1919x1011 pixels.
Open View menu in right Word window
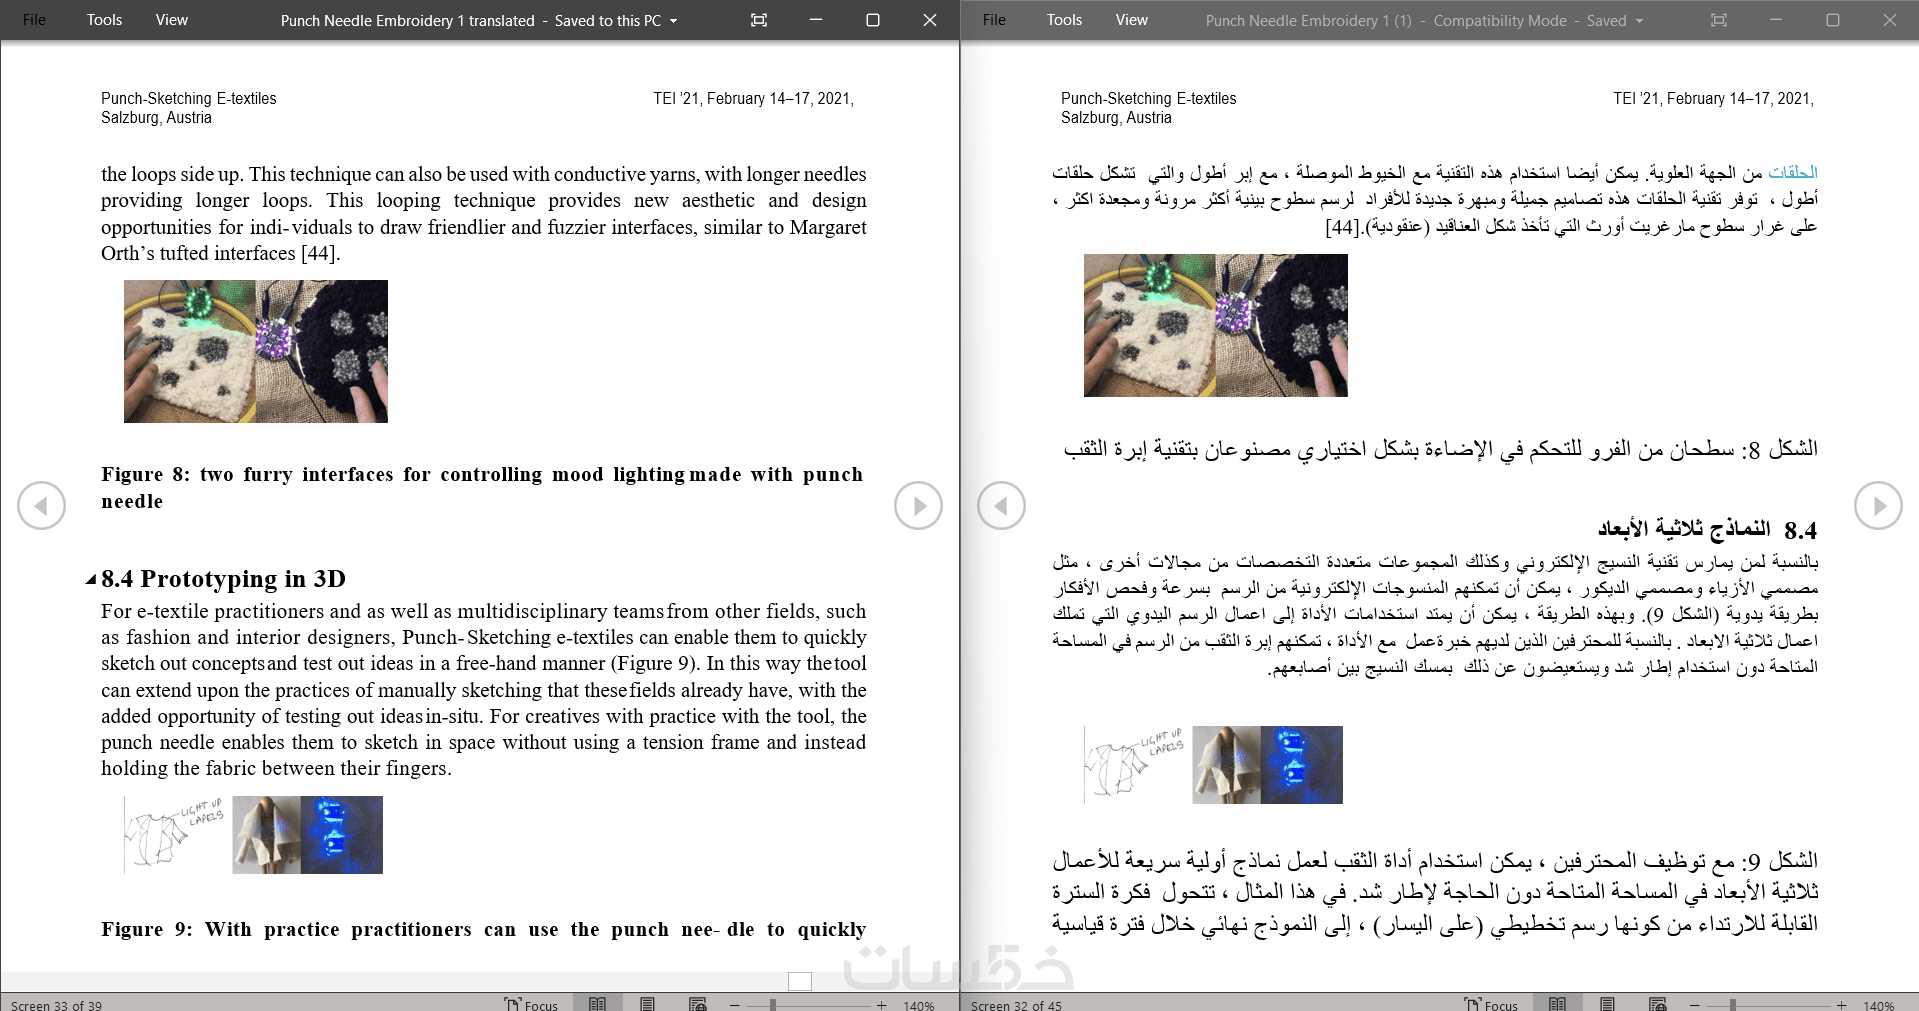1132,20
